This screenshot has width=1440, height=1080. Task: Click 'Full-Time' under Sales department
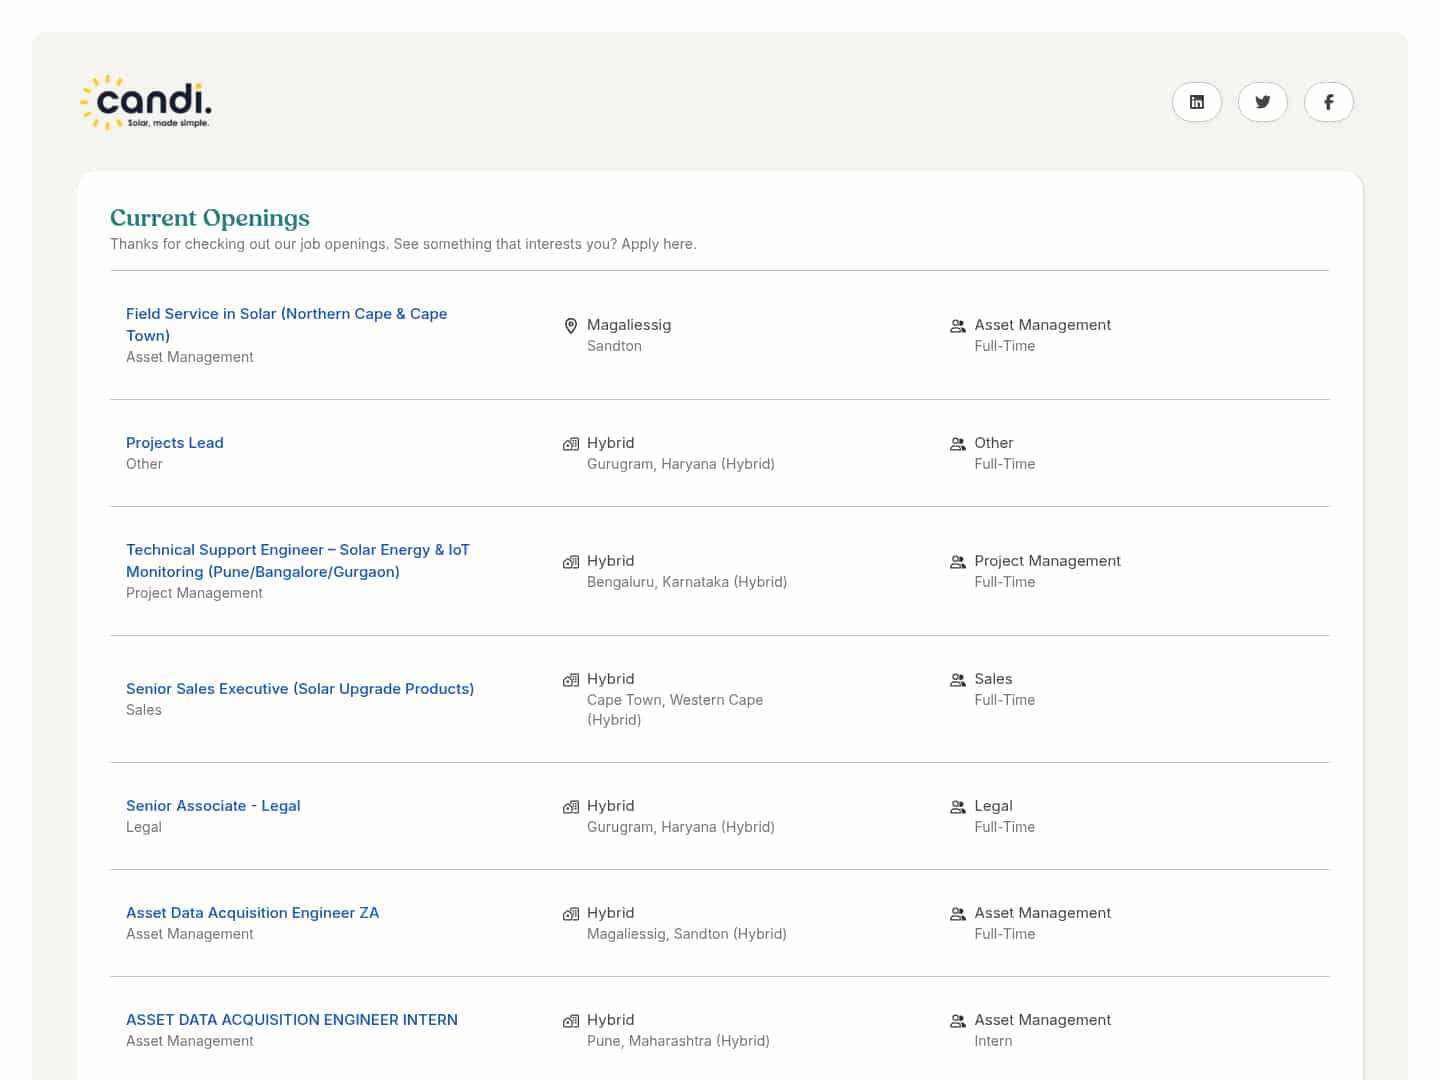[1005, 700]
